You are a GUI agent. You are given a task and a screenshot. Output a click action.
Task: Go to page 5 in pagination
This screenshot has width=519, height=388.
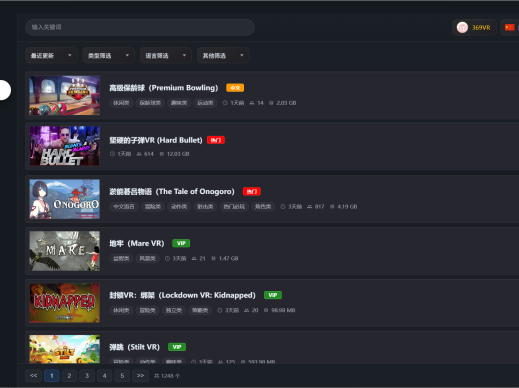pyautogui.click(x=122, y=376)
